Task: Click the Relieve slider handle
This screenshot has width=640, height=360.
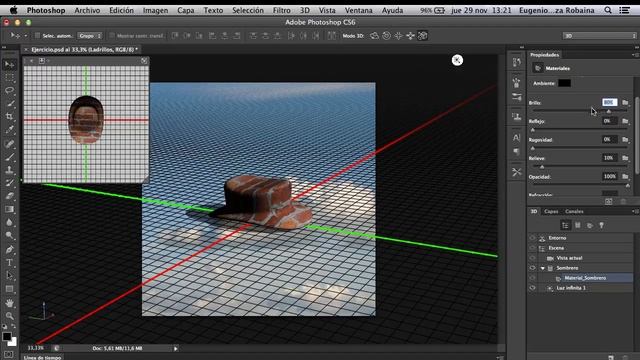Action: click(x=542, y=167)
